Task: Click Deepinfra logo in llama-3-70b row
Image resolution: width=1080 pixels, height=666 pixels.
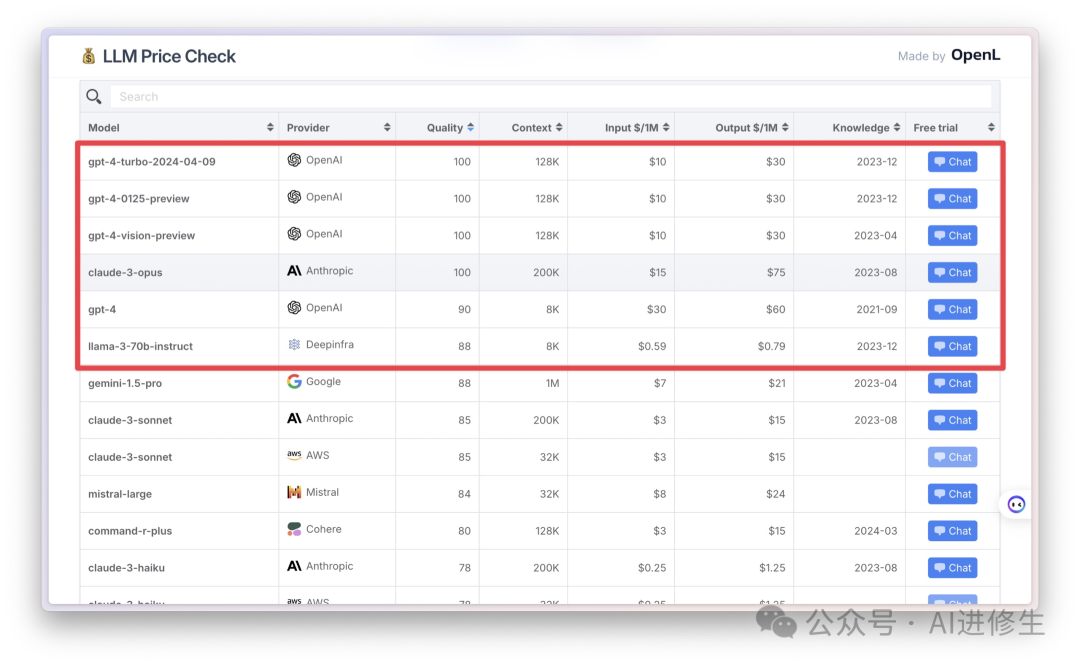Action: click(294, 344)
